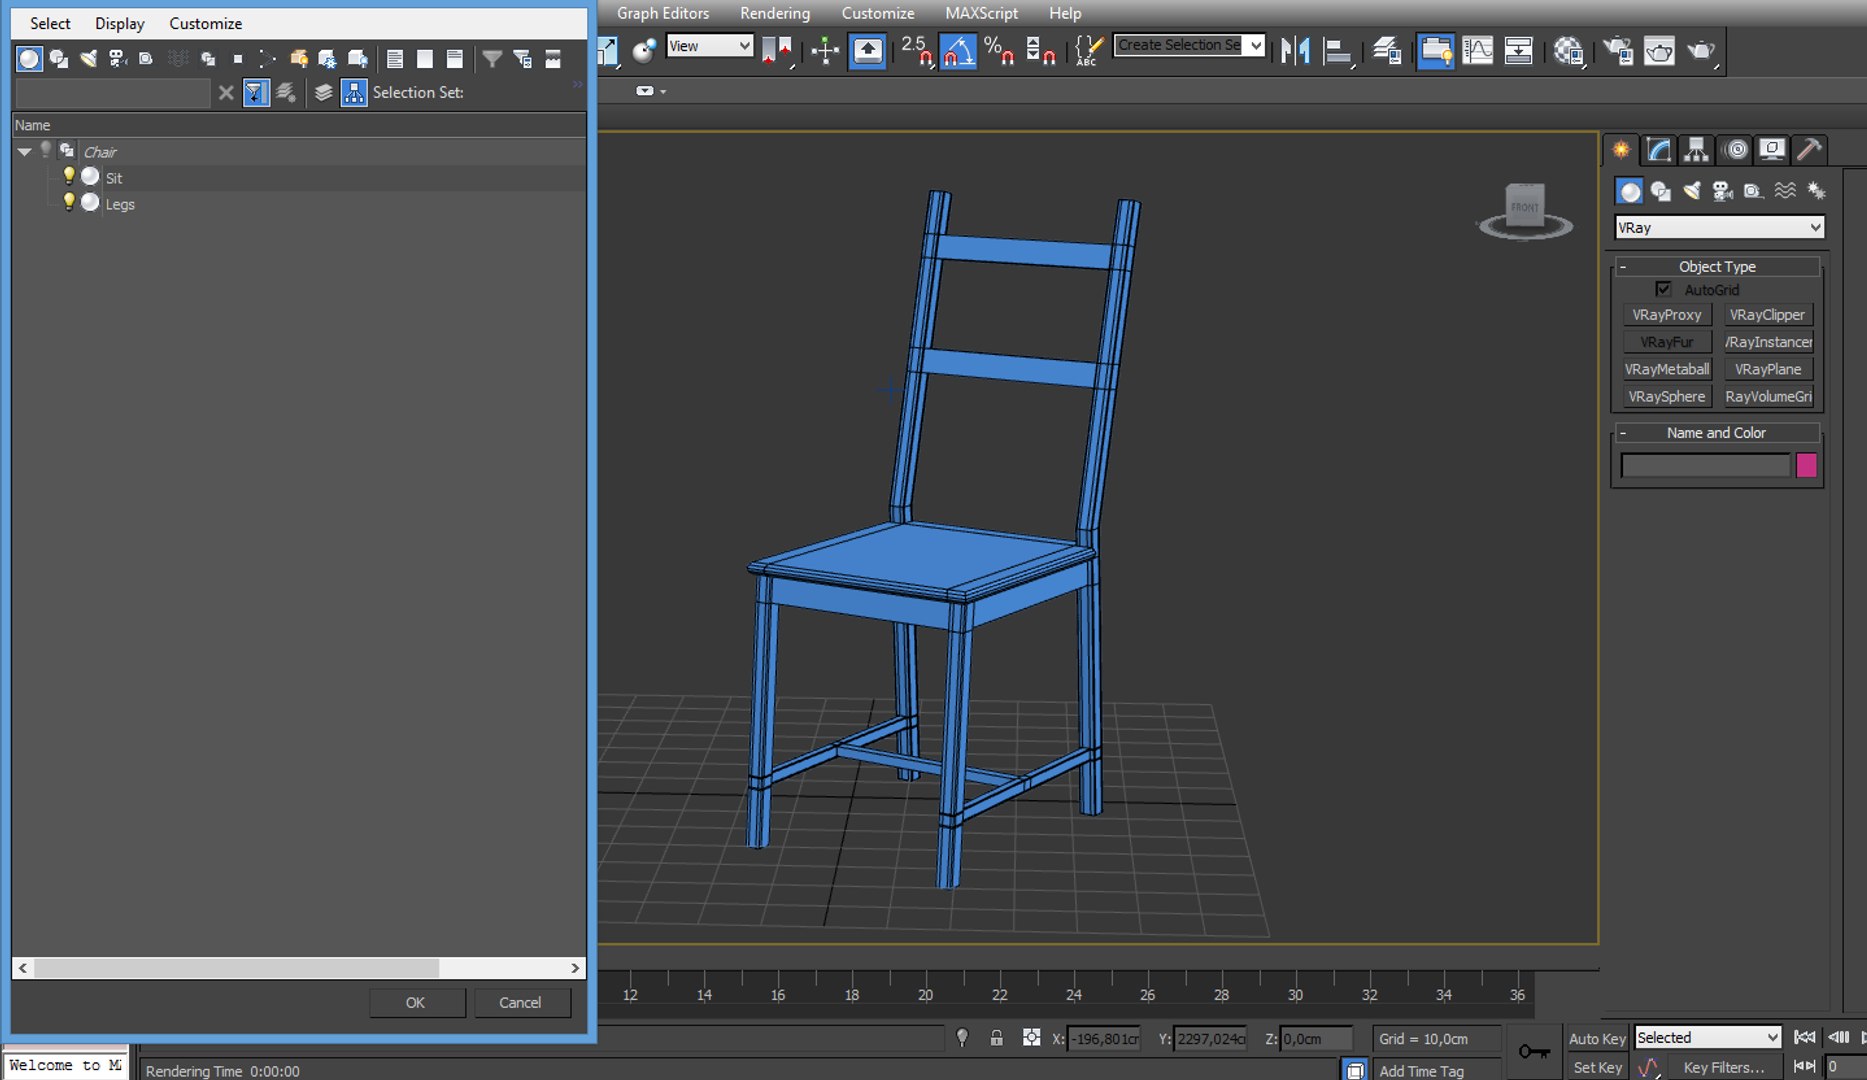Toggle the 2.5 Snaps button
The image size is (1867, 1080).
pos(917,50)
